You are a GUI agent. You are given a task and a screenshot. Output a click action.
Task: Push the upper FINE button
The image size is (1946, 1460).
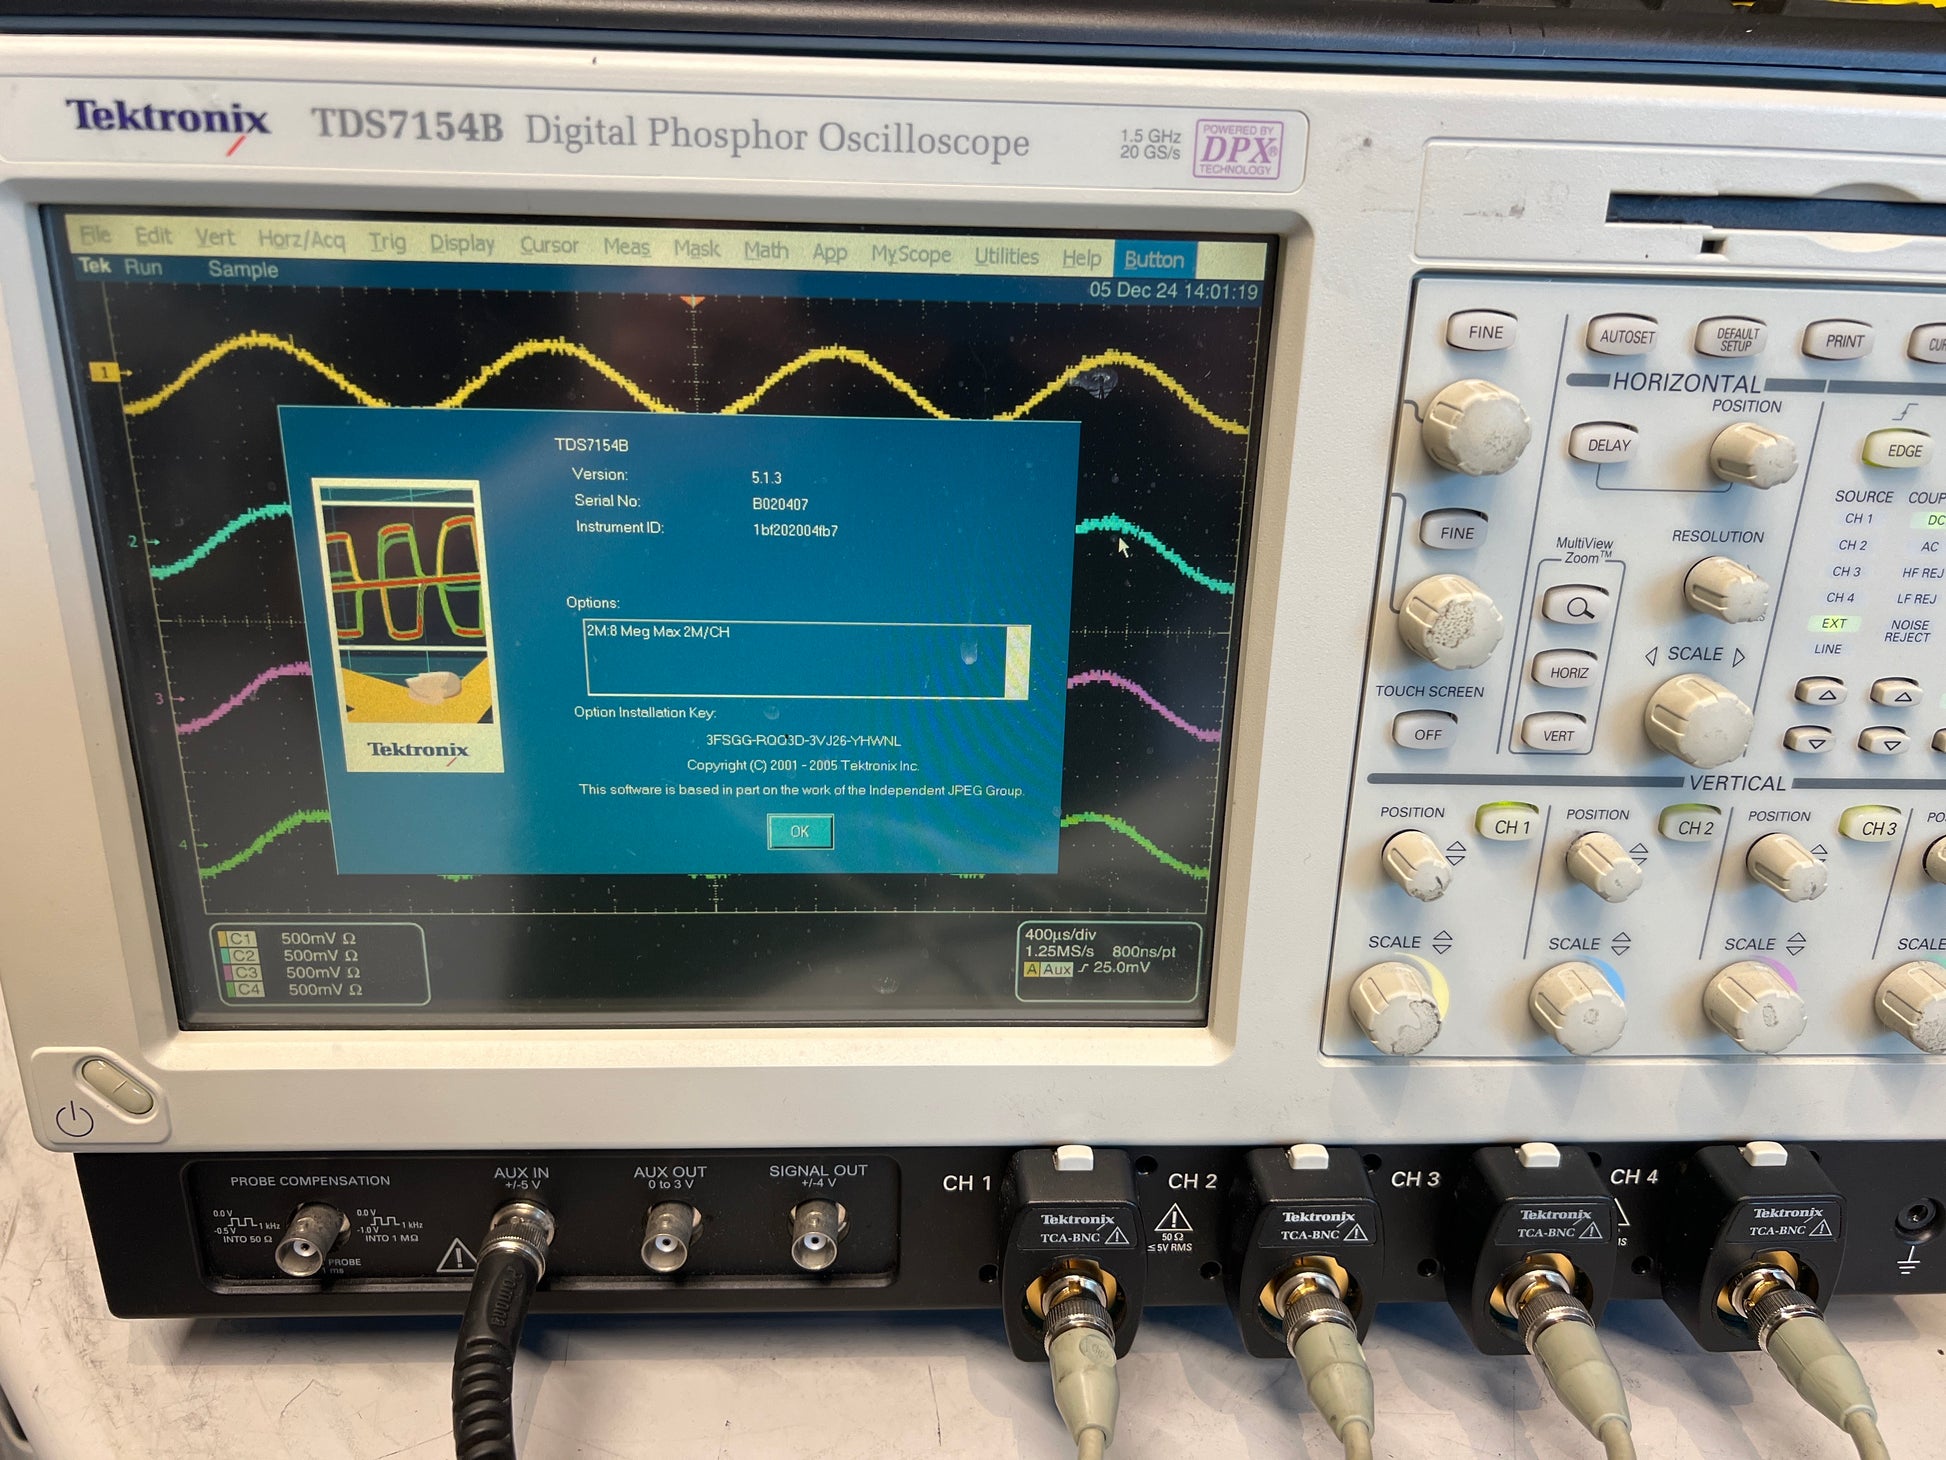click(1485, 333)
